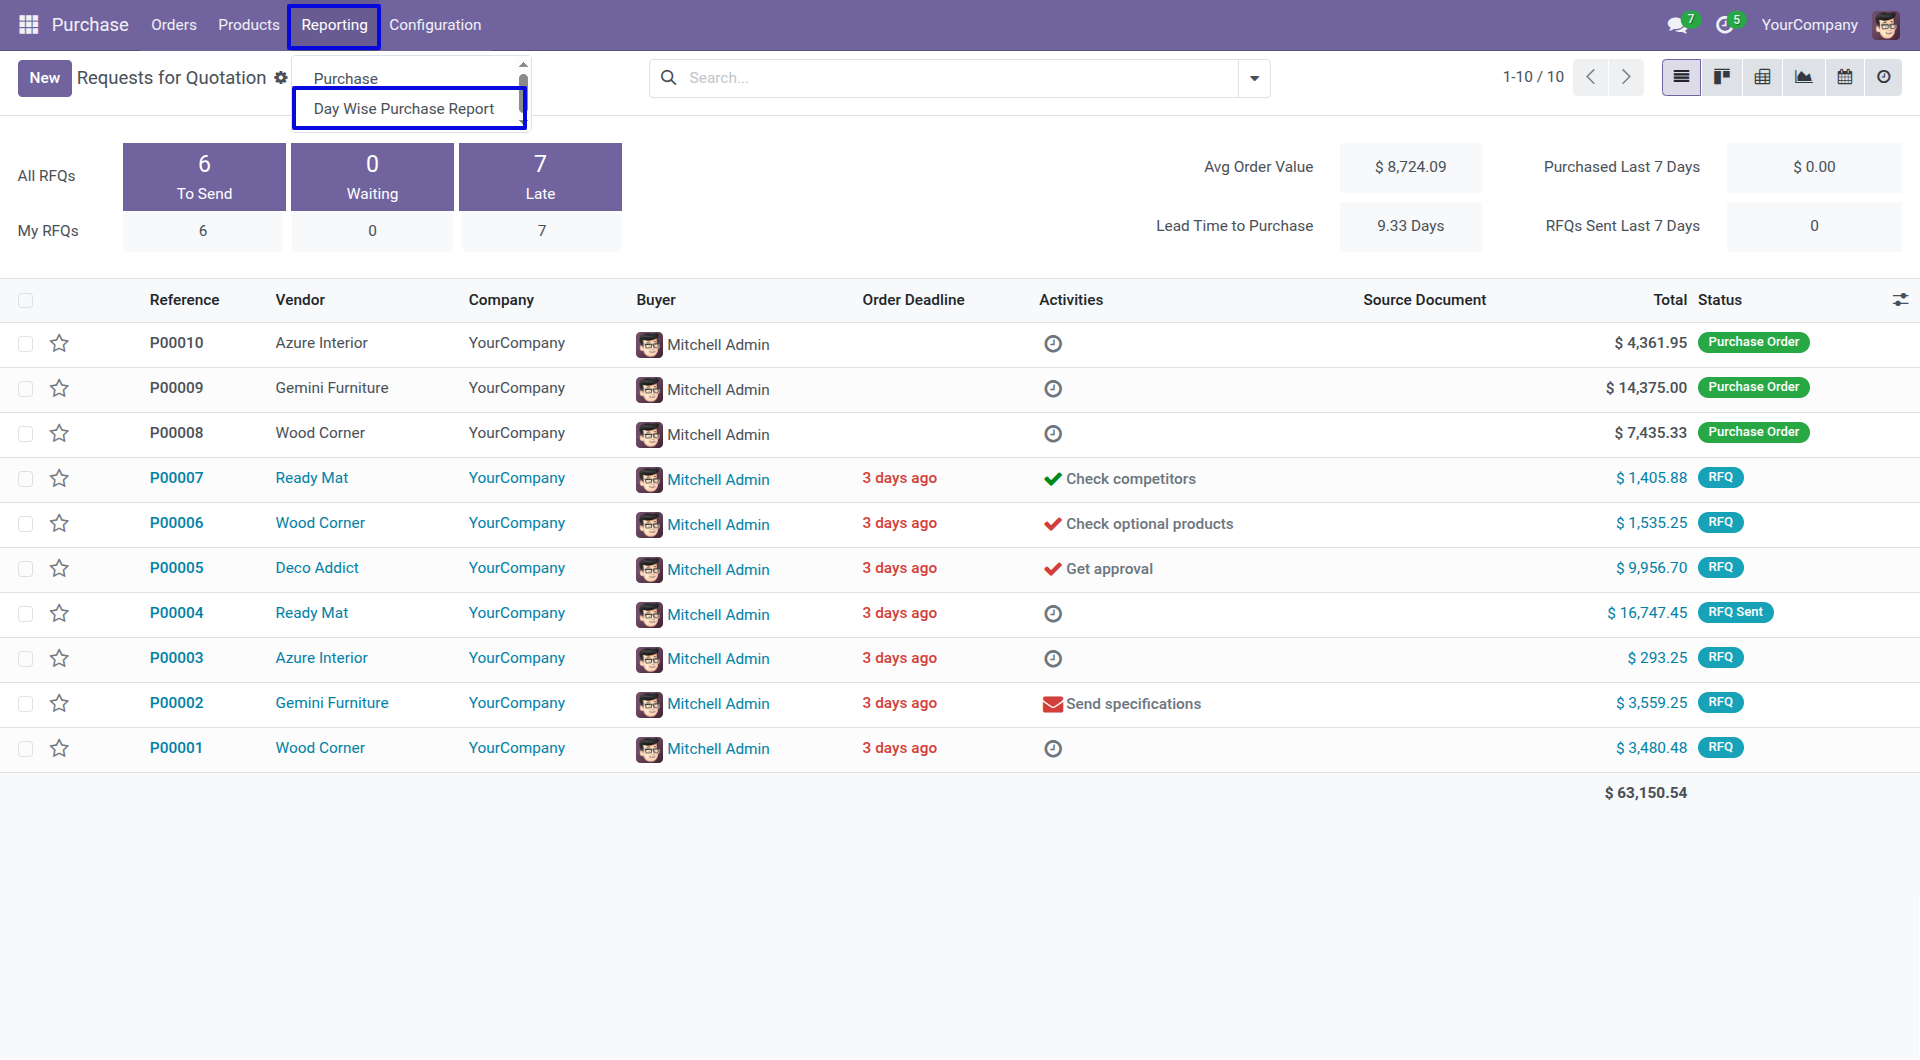The image size is (1920, 1060).
Task: Open activity clock for P00003
Action: pos(1053,659)
